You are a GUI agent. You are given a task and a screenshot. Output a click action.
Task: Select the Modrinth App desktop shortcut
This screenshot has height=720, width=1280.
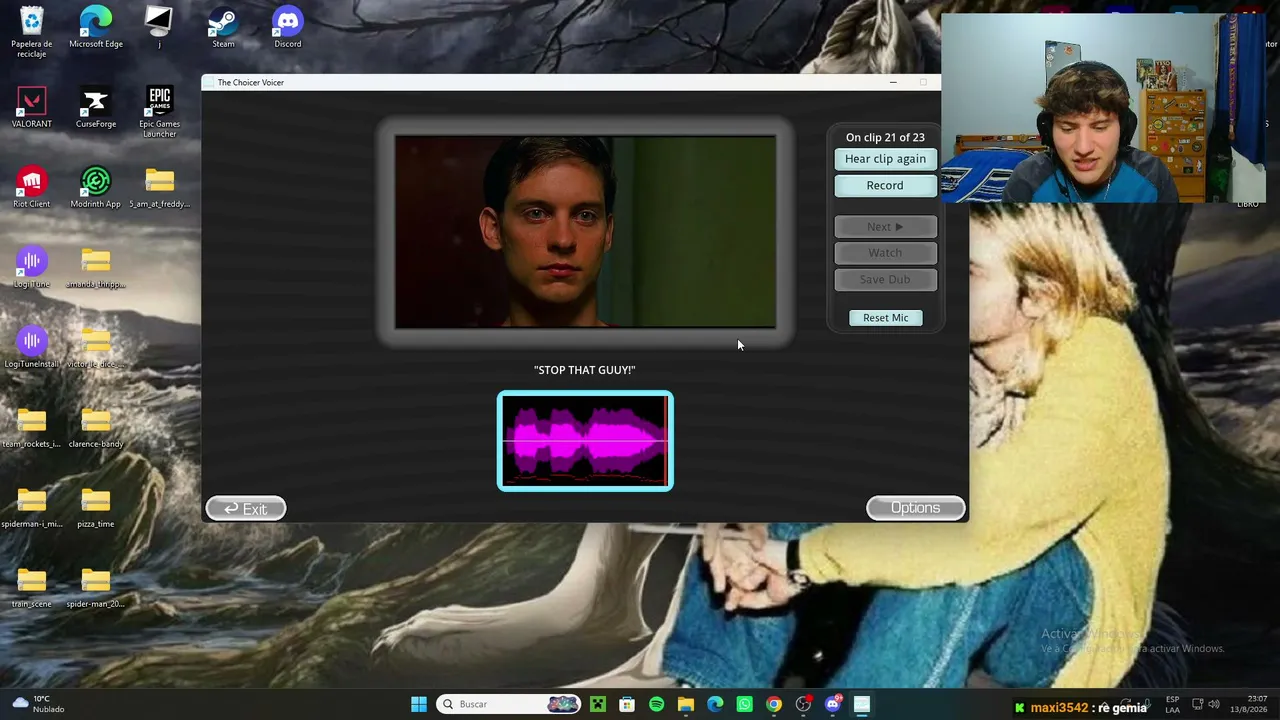point(96,187)
